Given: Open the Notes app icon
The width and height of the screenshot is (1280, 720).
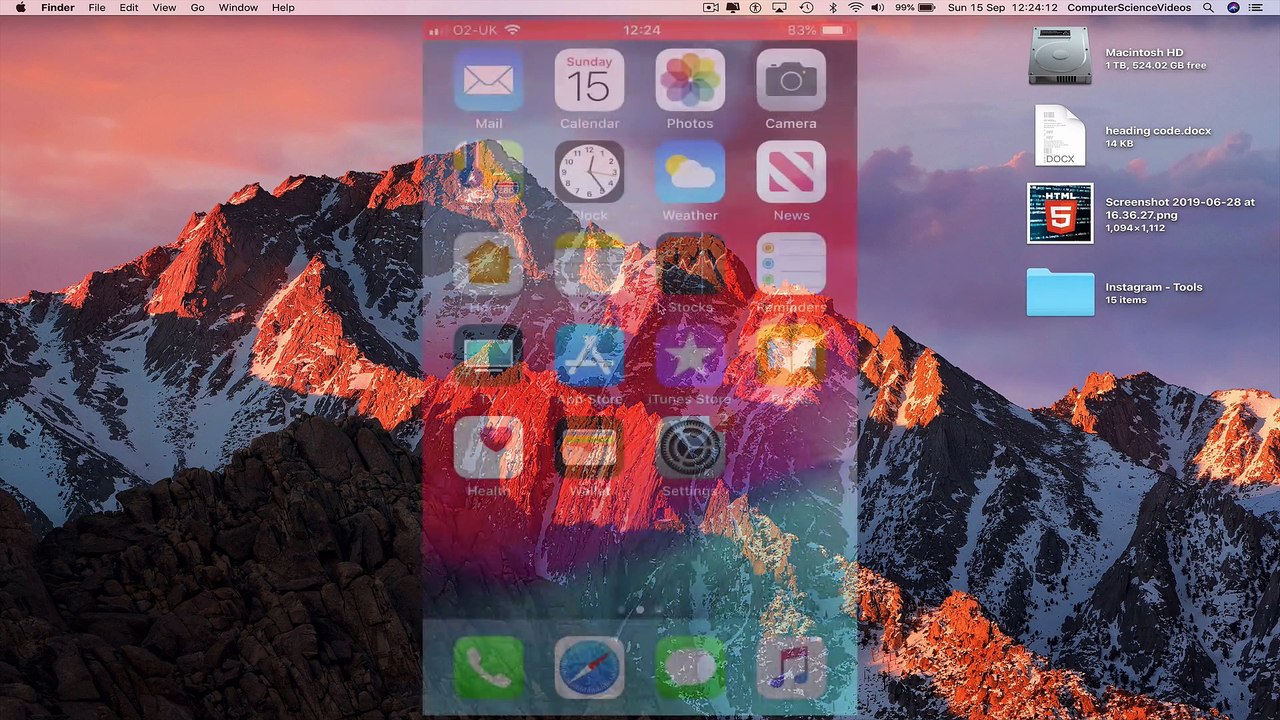Looking at the screenshot, I should (589, 264).
